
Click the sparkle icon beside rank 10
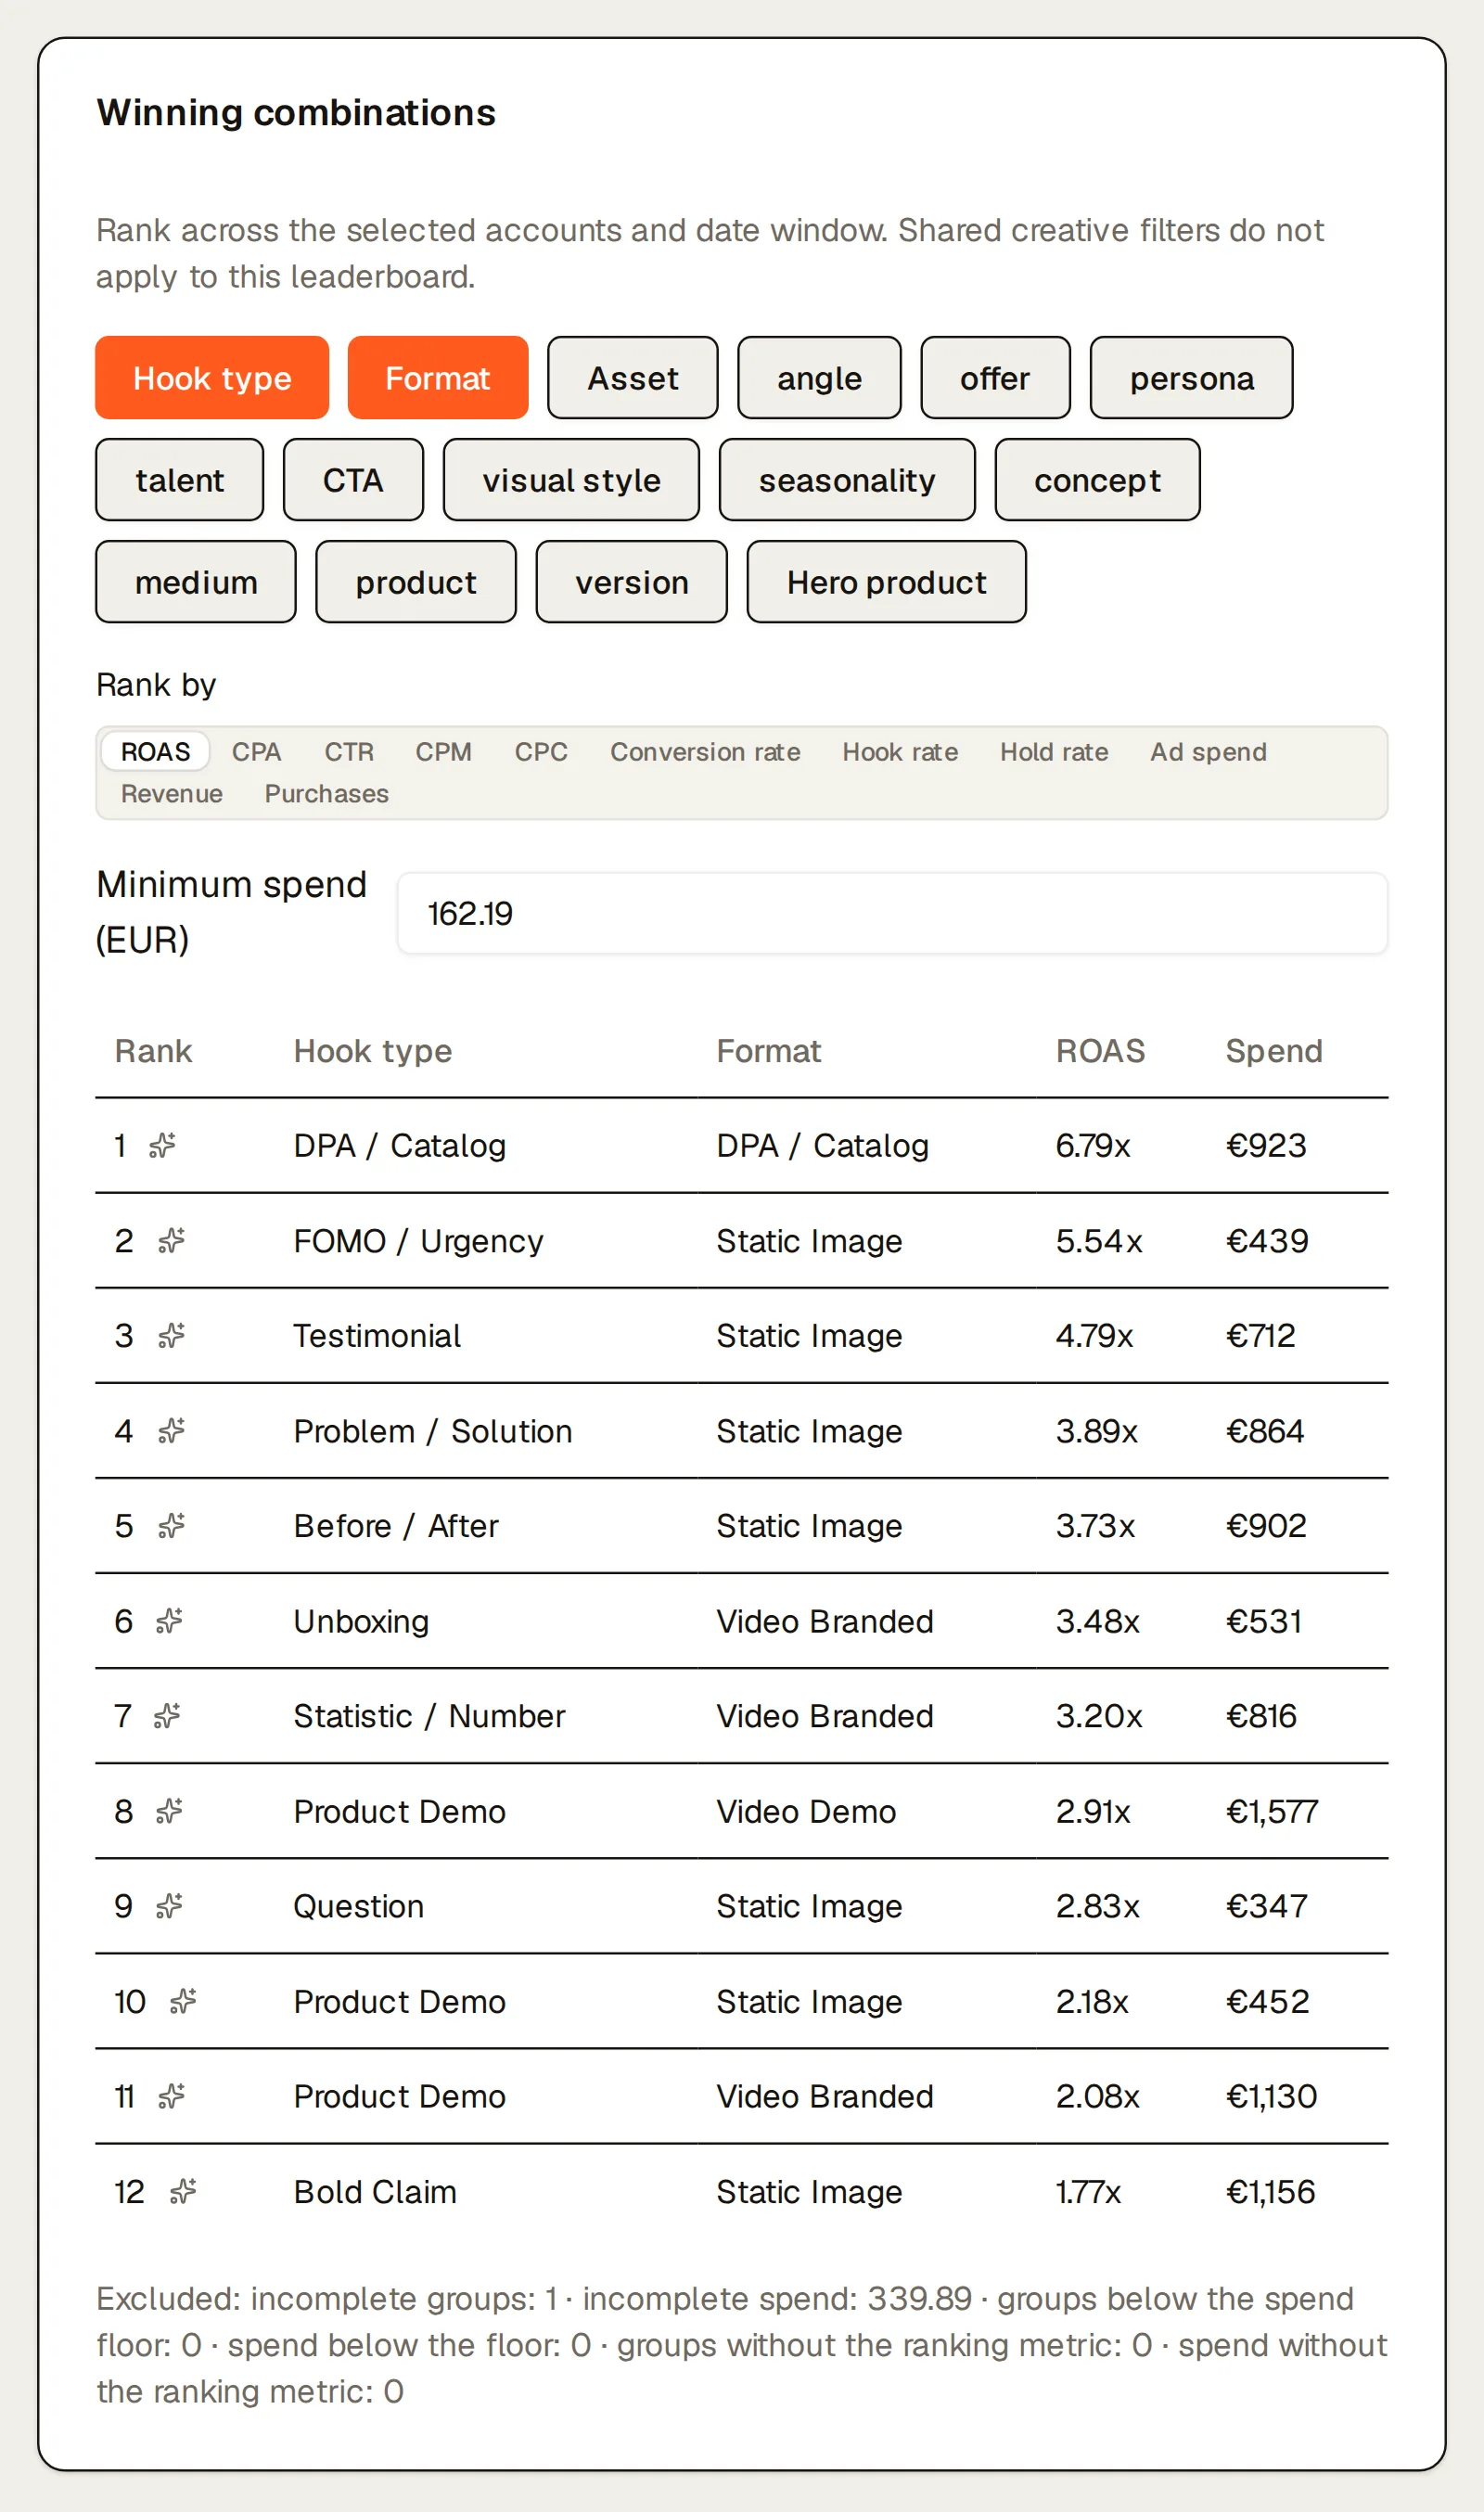pyautogui.click(x=183, y=2001)
